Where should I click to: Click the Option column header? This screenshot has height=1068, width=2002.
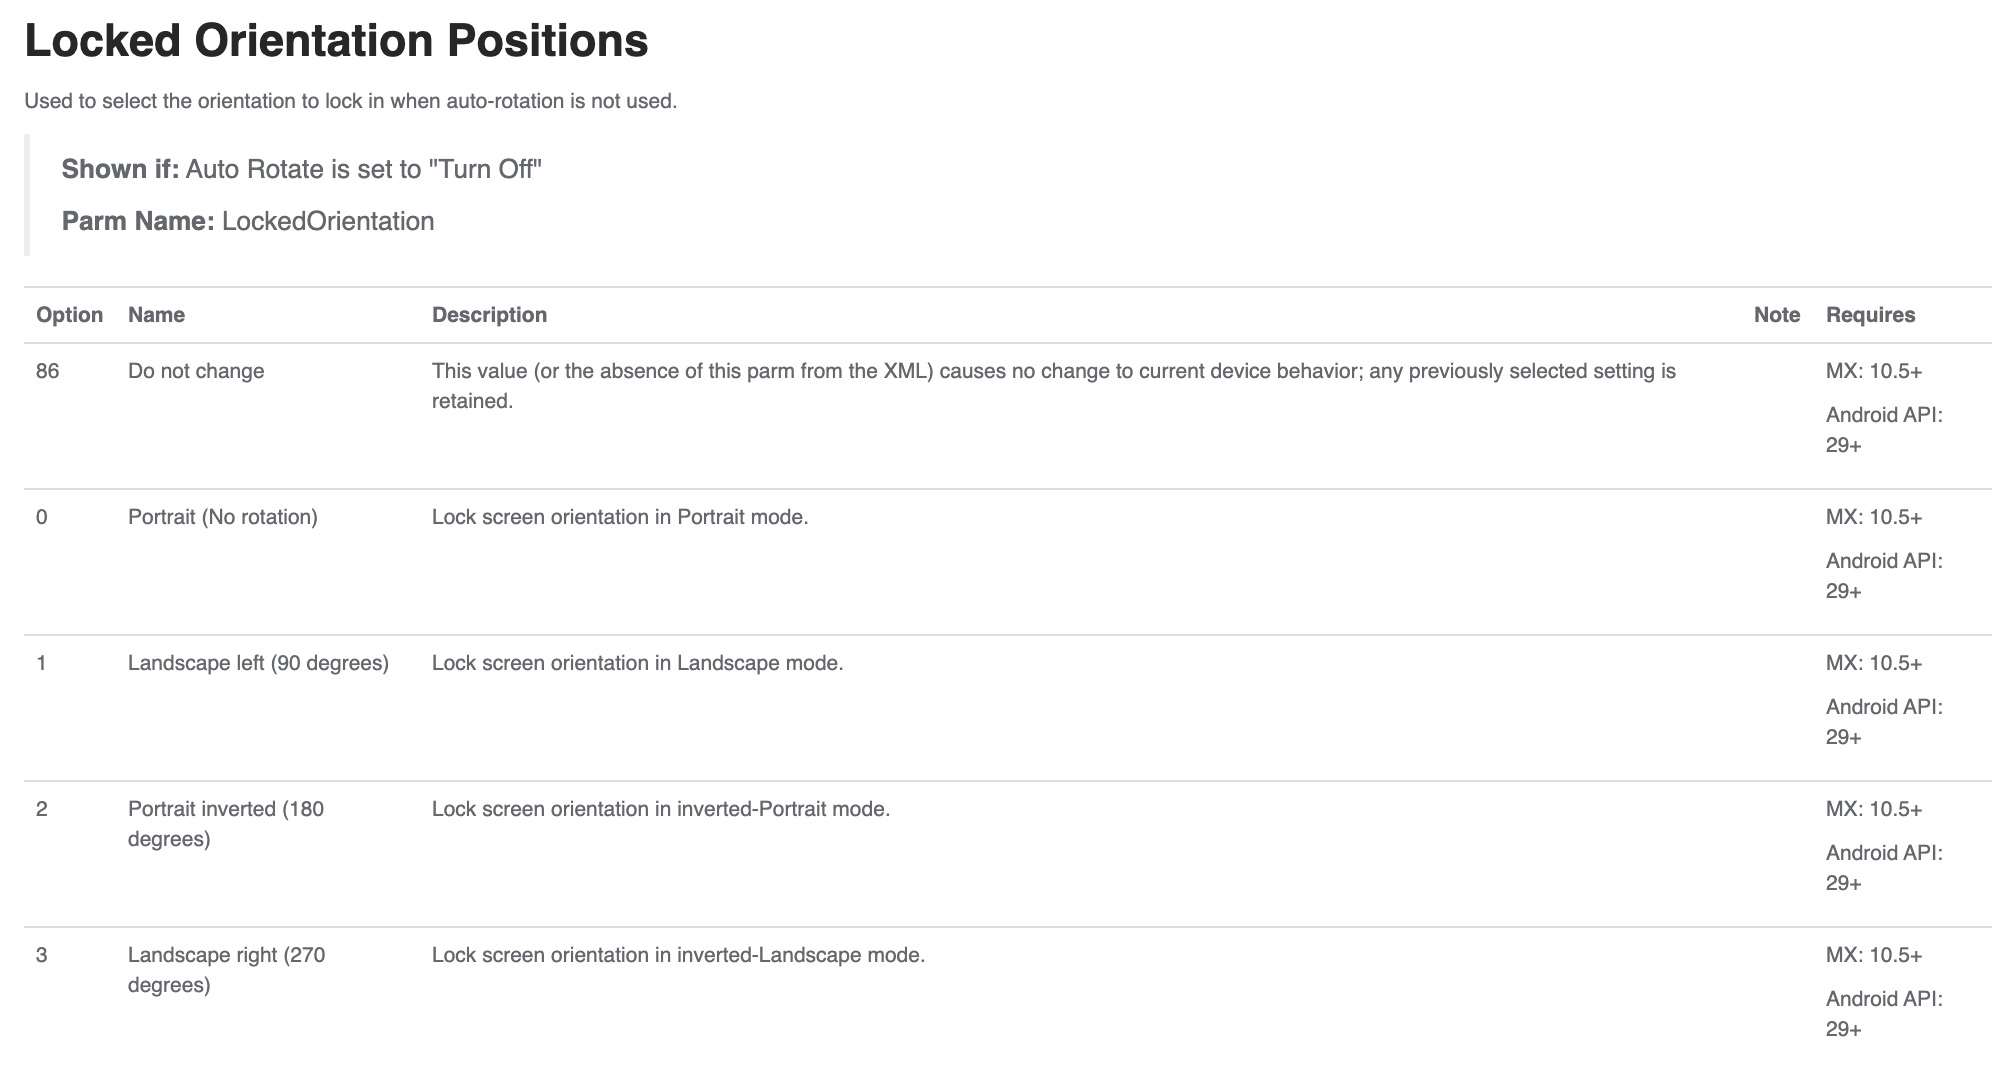69,315
